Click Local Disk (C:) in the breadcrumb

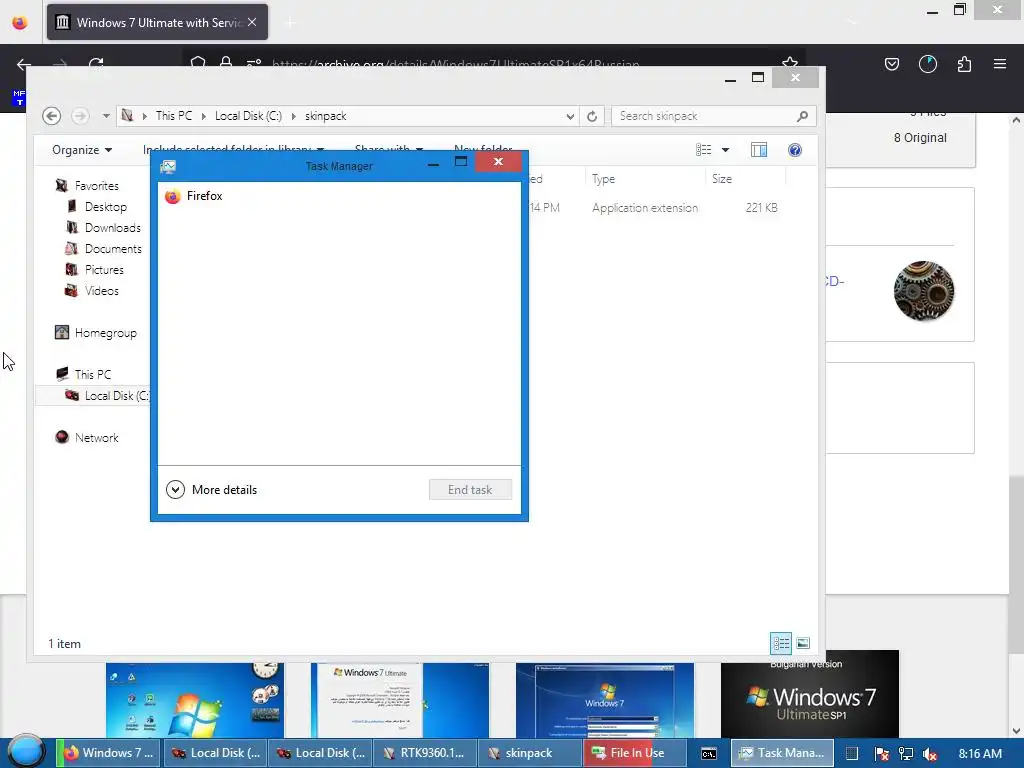coord(248,116)
